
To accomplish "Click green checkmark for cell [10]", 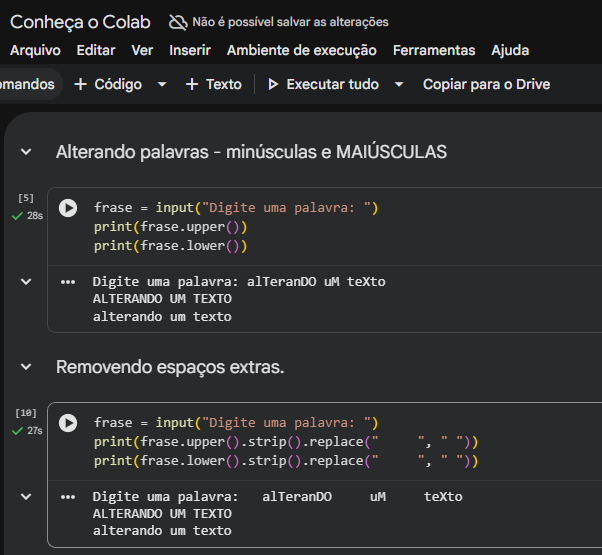I will (x=17, y=431).
